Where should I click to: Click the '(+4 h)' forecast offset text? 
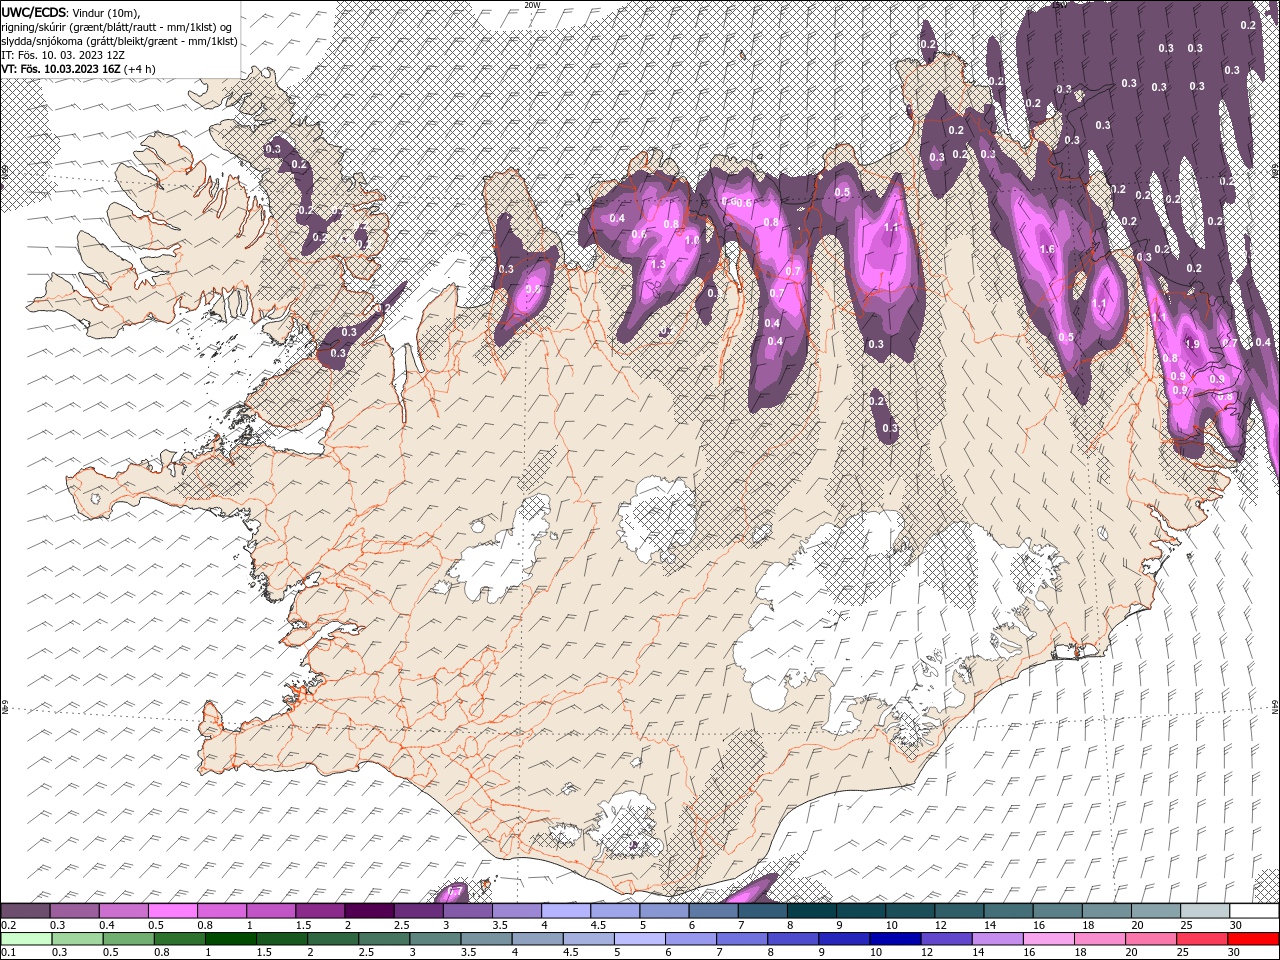(x=141, y=69)
